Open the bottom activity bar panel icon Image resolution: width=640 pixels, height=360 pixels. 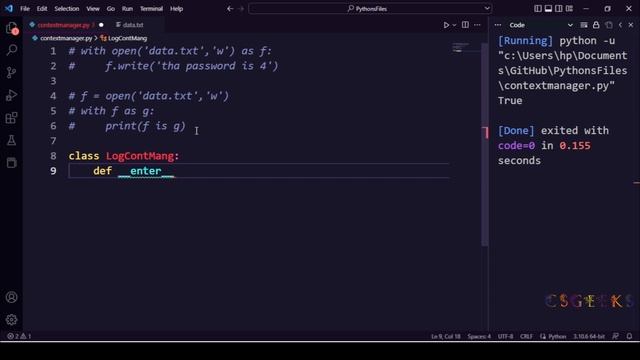12,162
